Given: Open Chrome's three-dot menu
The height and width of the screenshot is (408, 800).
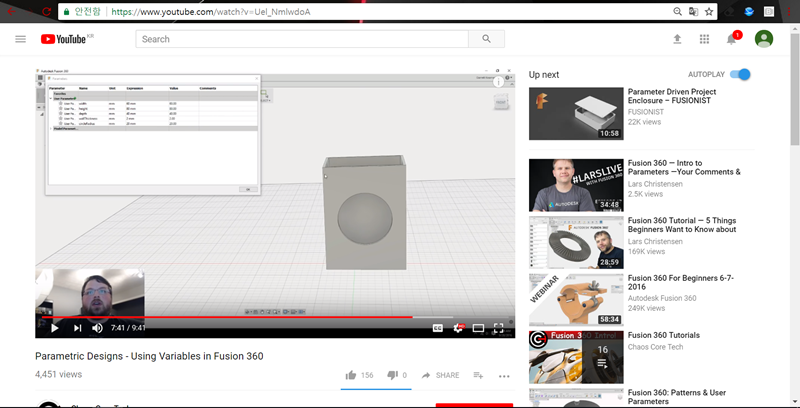Looking at the screenshot, I should 789,11.
